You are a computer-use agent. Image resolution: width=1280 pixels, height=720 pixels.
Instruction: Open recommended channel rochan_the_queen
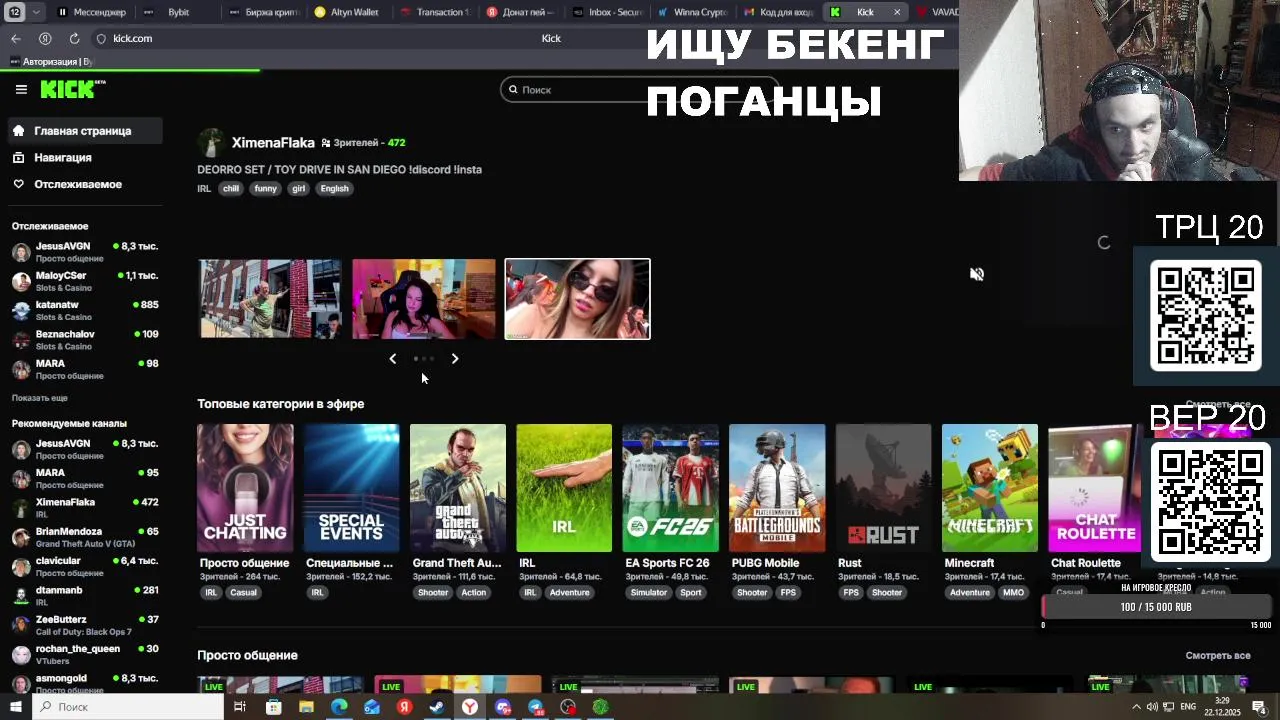(85, 654)
